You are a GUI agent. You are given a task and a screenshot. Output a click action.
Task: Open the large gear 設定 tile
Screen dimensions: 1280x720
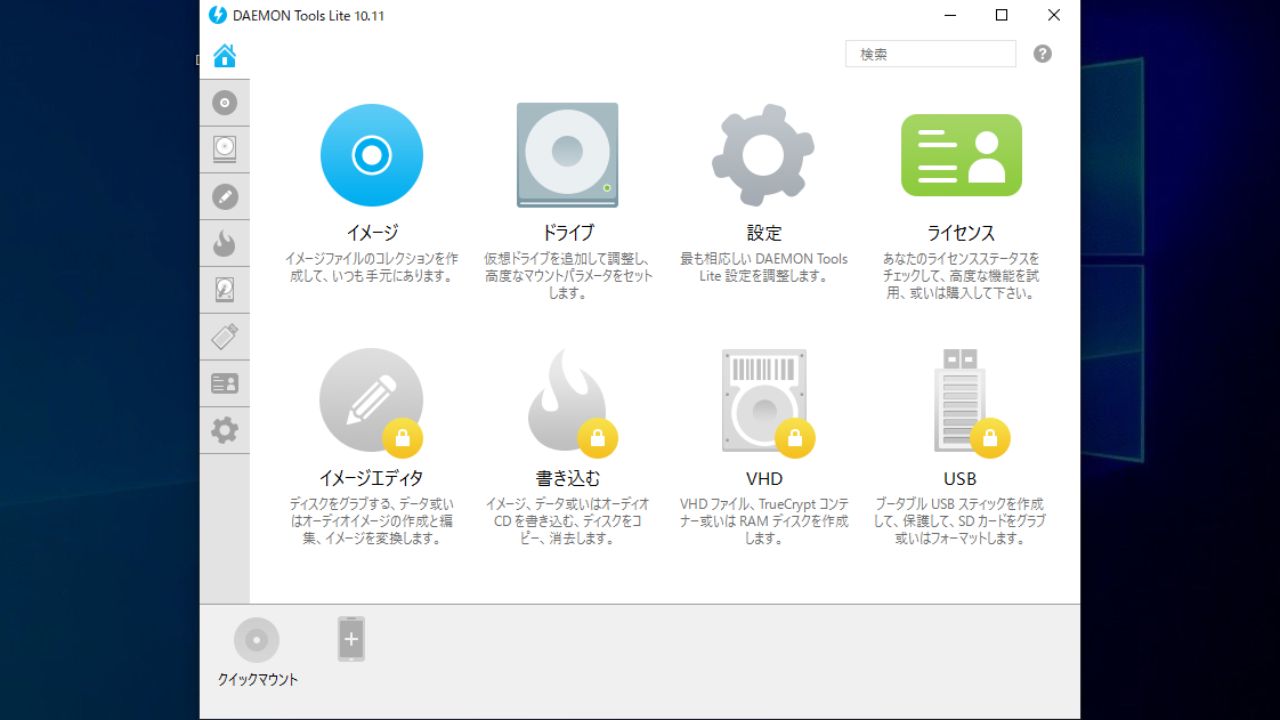(x=763, y=155)
